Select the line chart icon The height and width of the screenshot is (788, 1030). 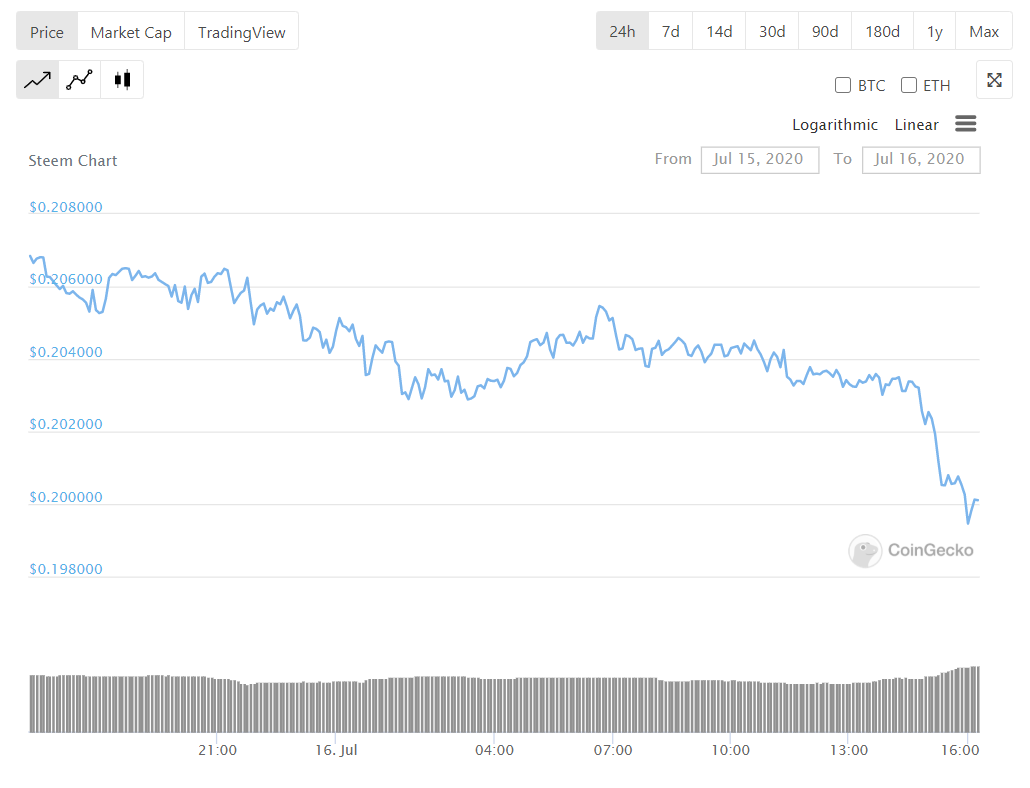coord(38,80)
